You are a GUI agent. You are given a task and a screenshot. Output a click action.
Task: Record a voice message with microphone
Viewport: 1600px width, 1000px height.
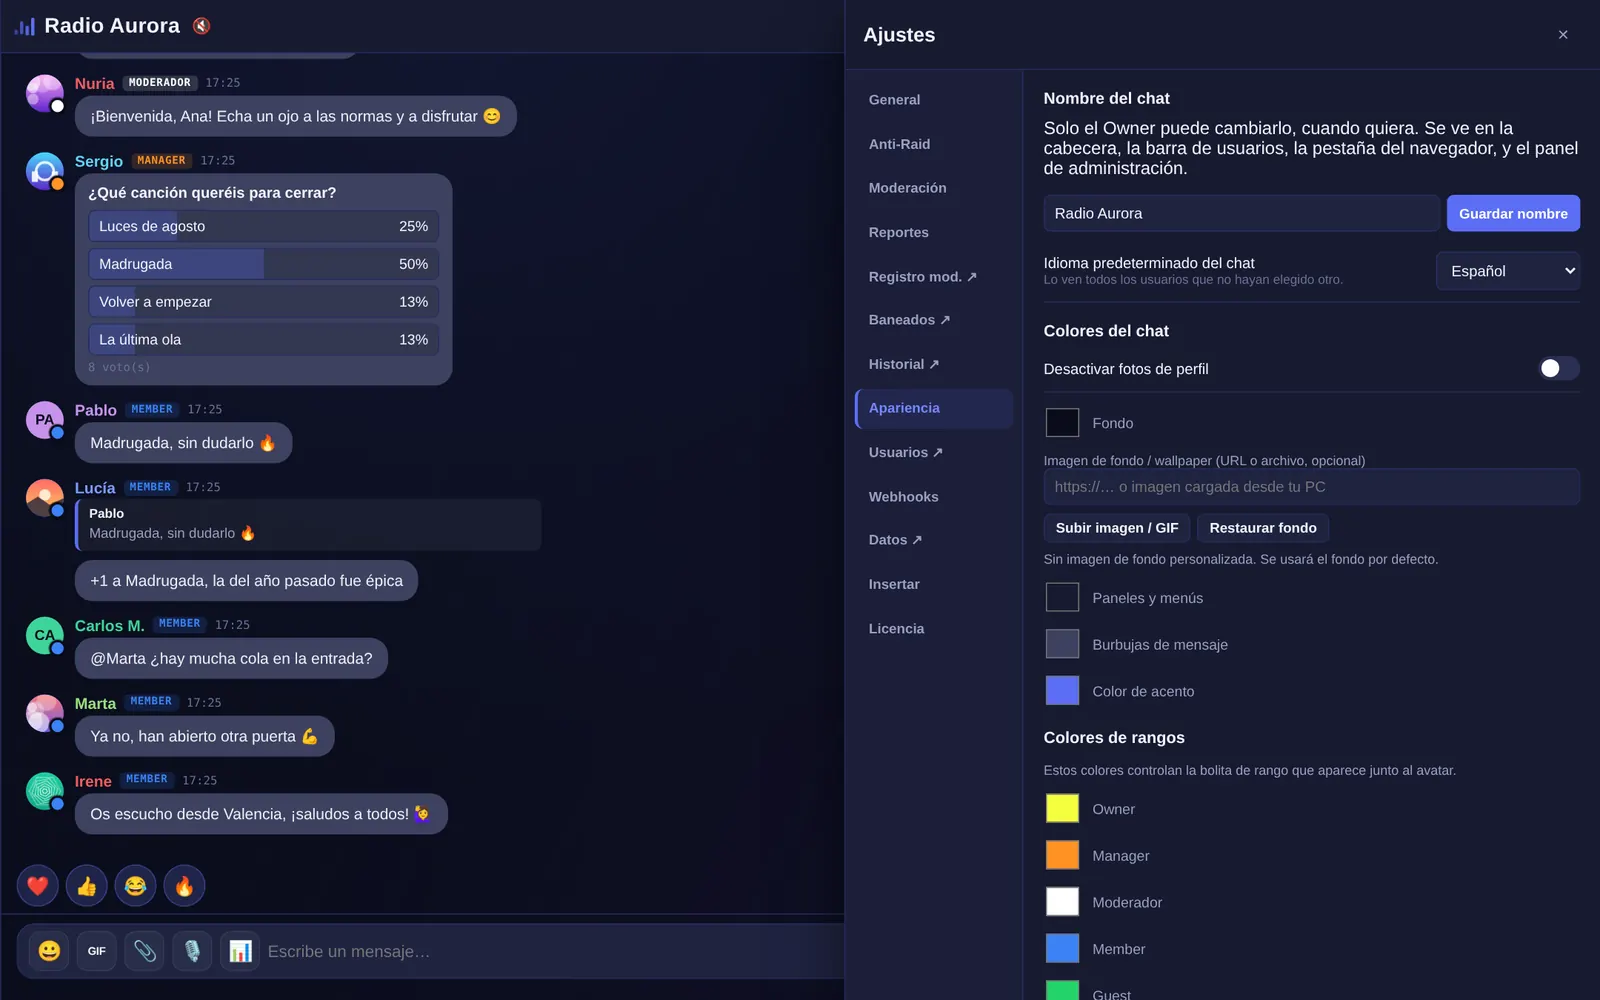[x=192, y=951]
